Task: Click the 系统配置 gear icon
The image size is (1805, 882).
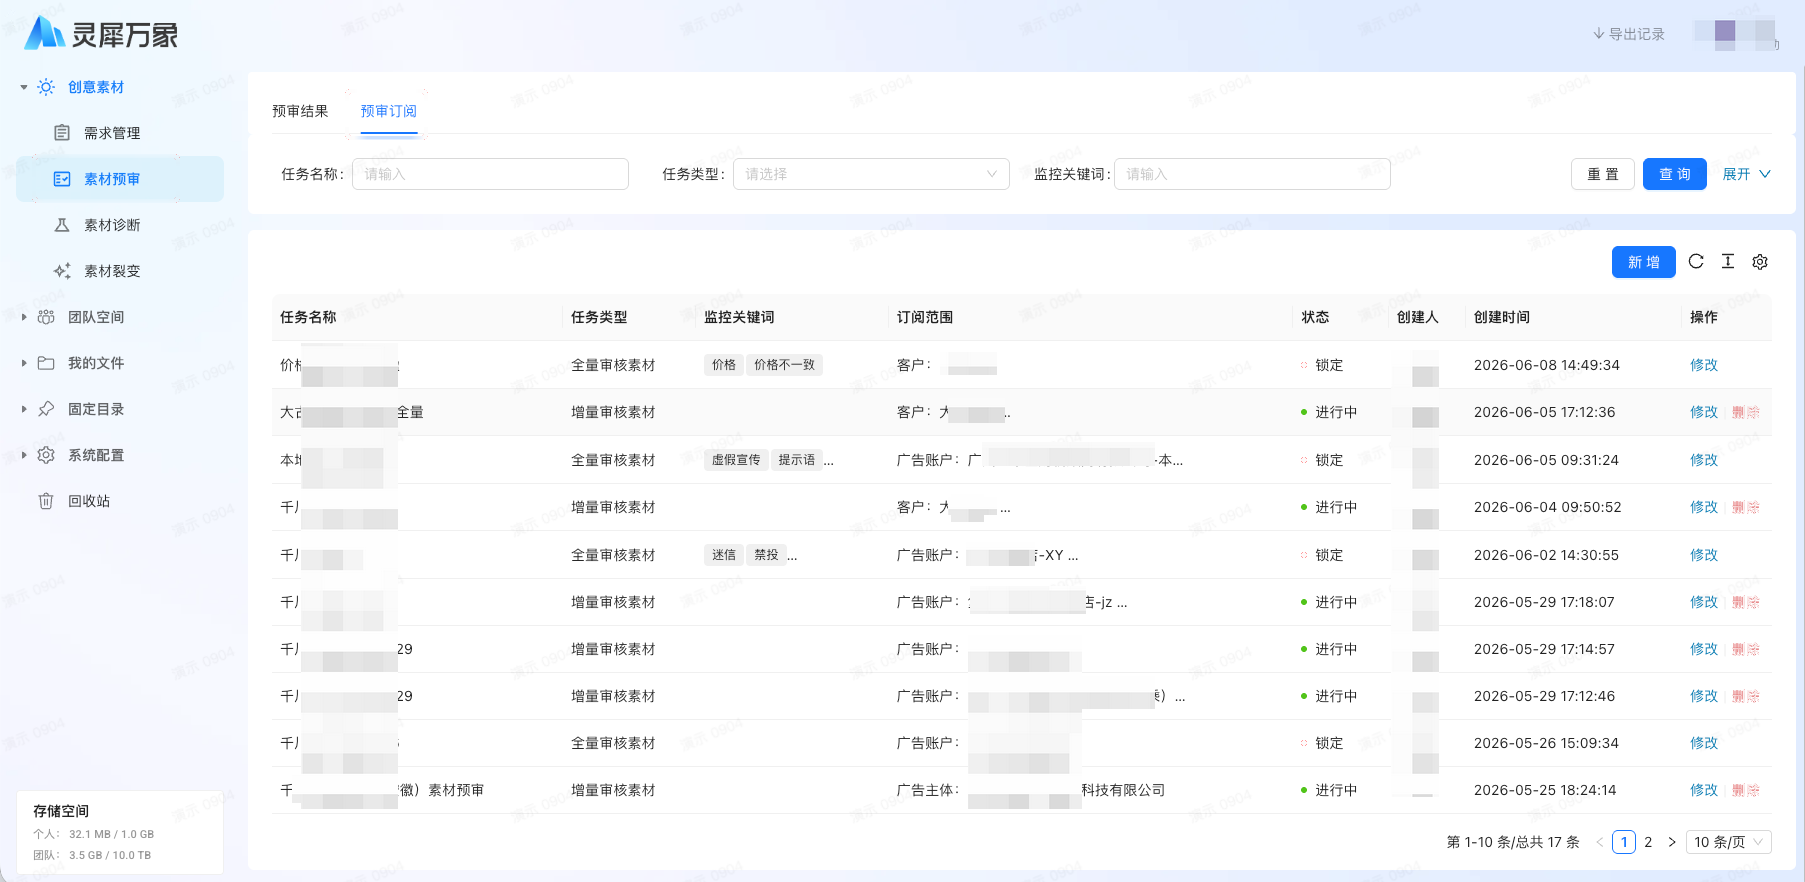Action: 46,455
